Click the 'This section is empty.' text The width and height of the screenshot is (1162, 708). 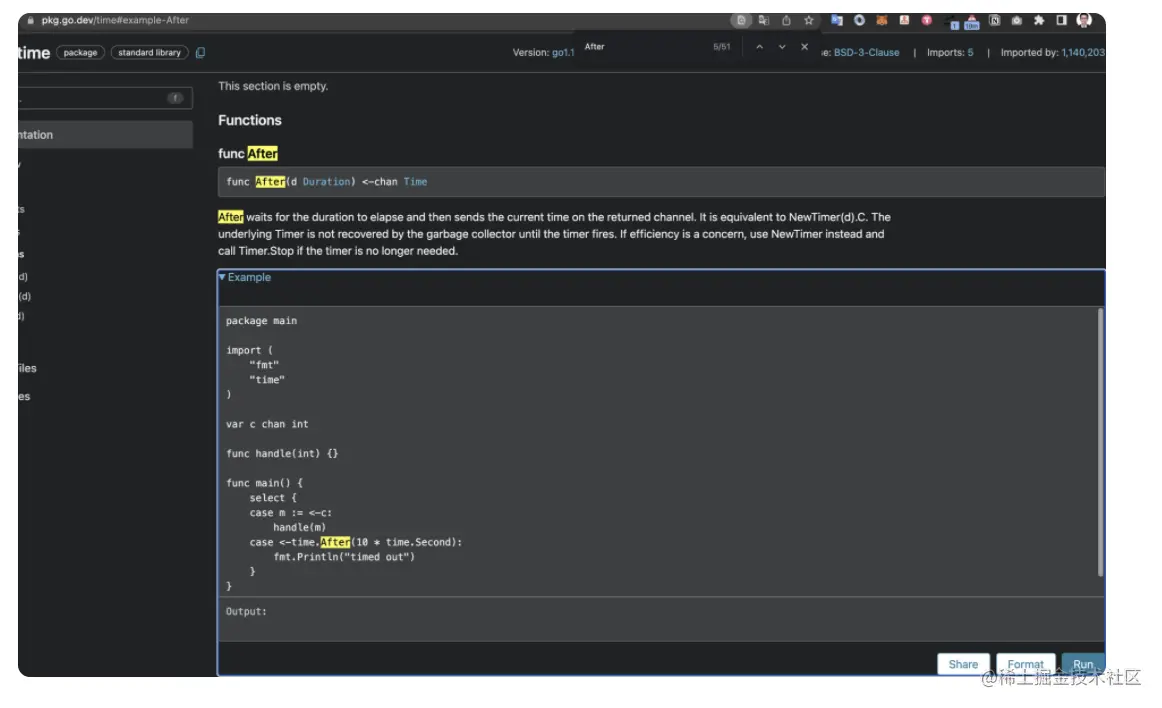273,86
